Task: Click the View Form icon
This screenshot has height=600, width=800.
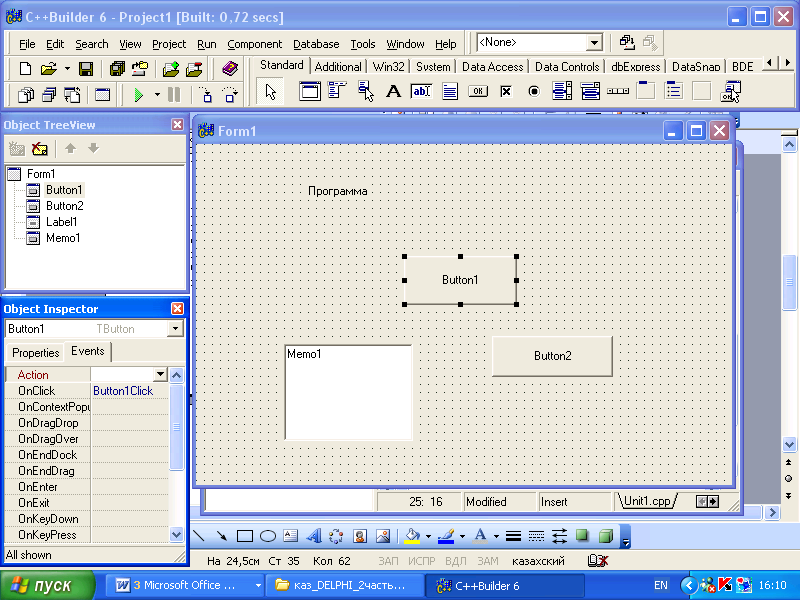Action: click(x=49, y=95)
